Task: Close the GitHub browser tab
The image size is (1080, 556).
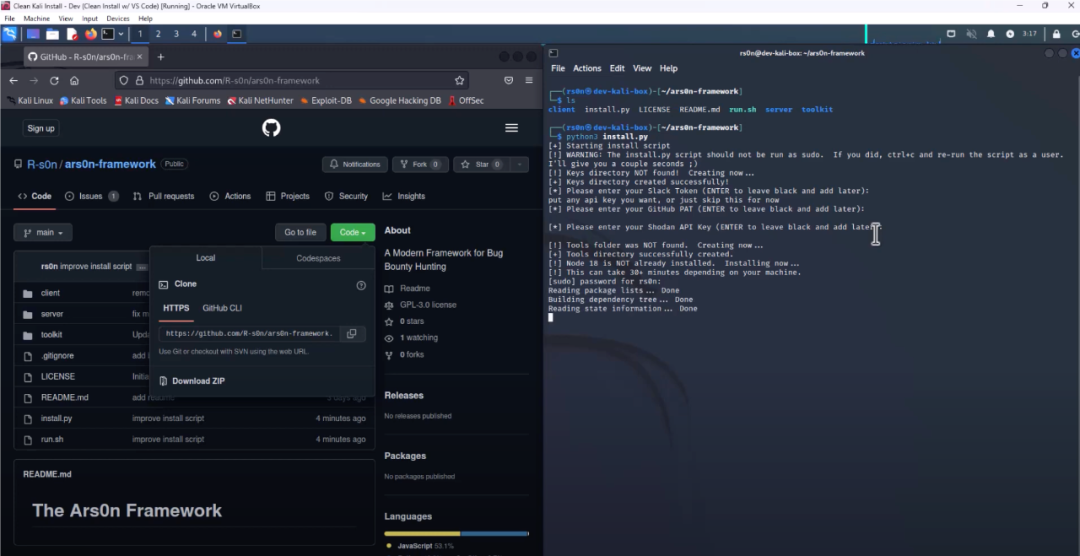Action: tap(140, 56)
